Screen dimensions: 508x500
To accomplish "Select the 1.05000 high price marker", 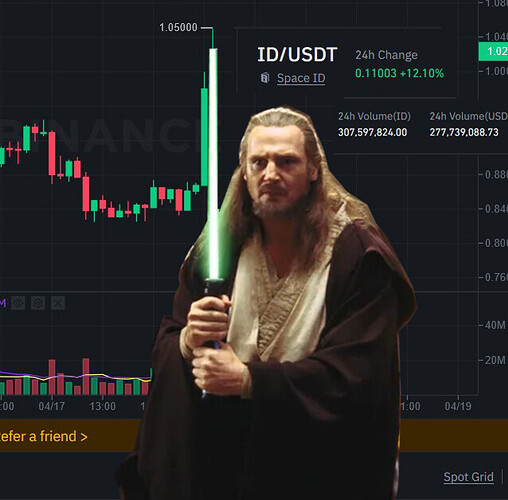I will pos(178,27).
